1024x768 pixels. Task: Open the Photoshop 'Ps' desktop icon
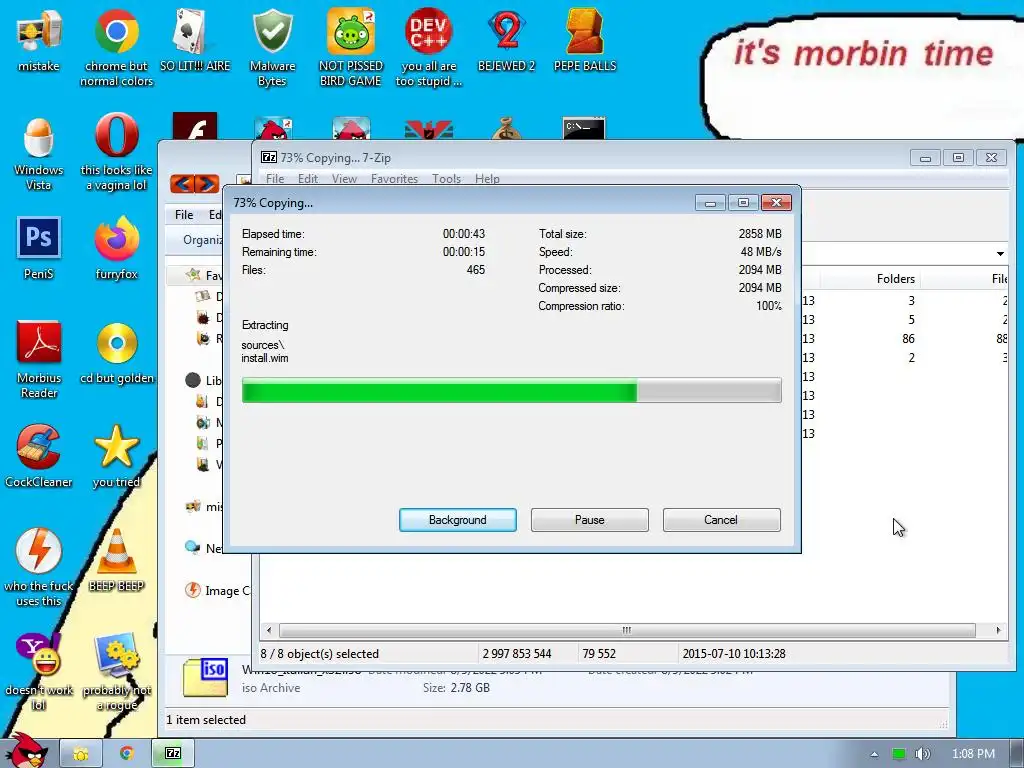point(39,248)
